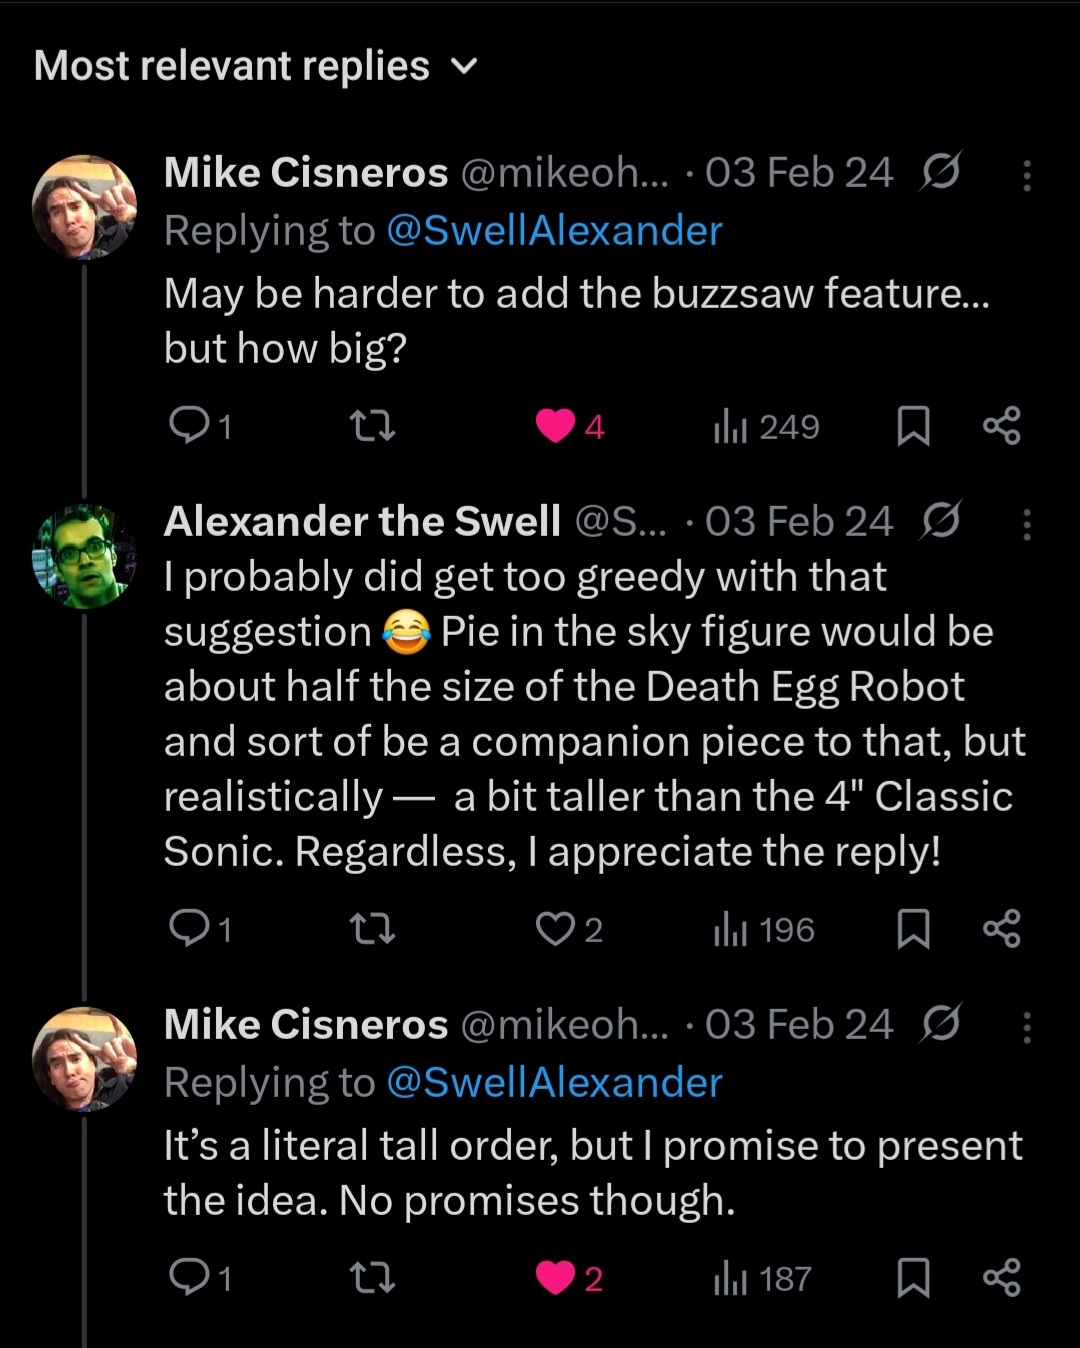Image resolution: width=1080 pixels, height=1348 pixels.
Task: Unlike the buzzsaw feature tweet
Action: click(556, 426)
